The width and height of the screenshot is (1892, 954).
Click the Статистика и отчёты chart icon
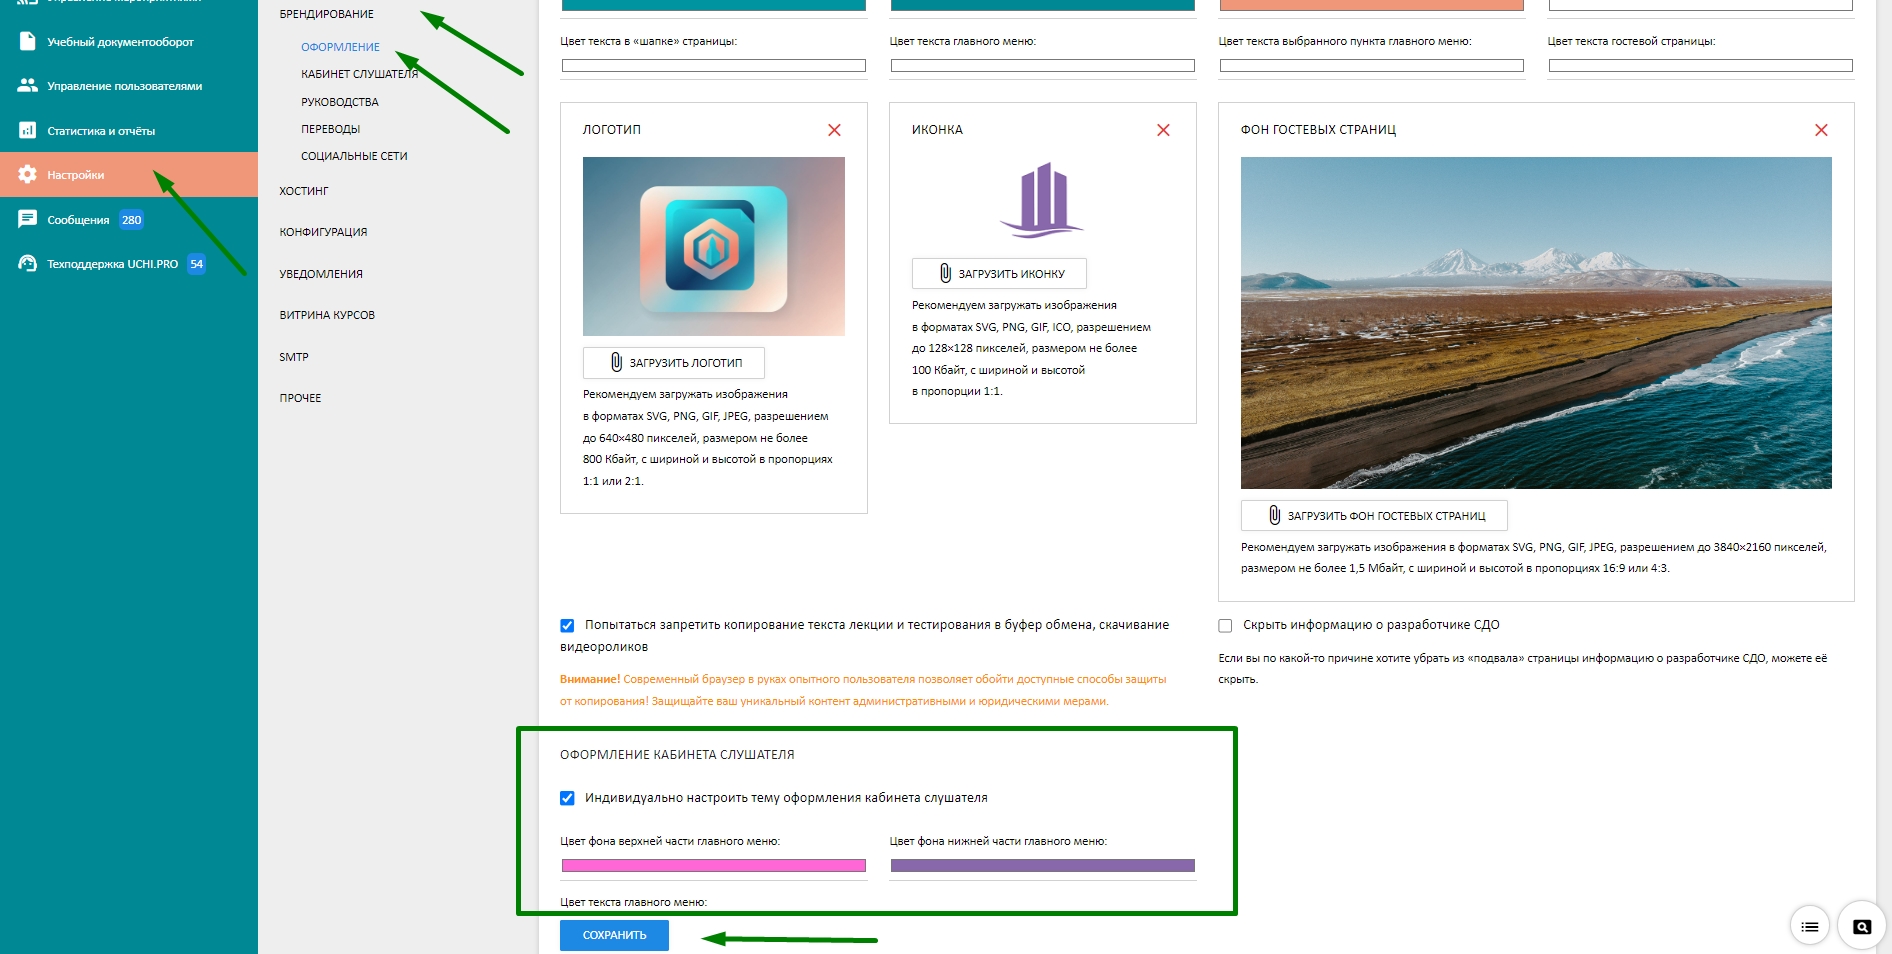28,130
